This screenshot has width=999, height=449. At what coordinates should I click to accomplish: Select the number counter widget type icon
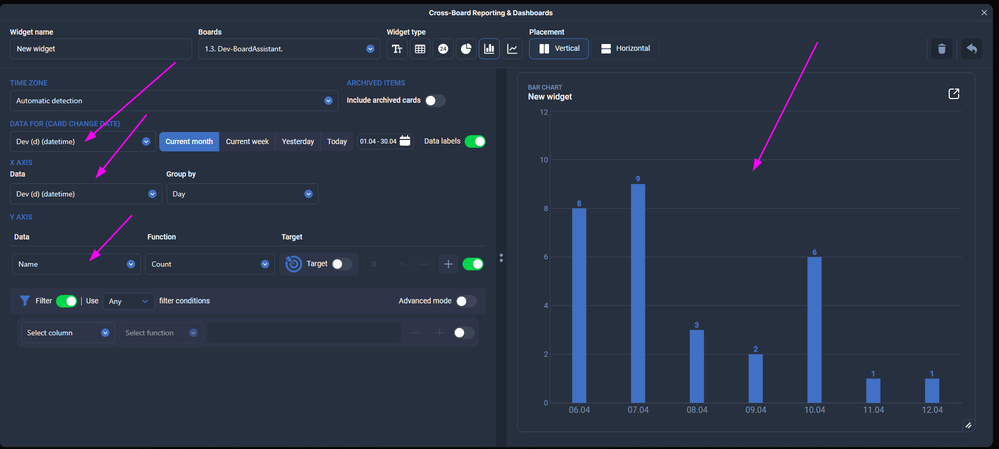pyautogui.click(x=443, y=49)
